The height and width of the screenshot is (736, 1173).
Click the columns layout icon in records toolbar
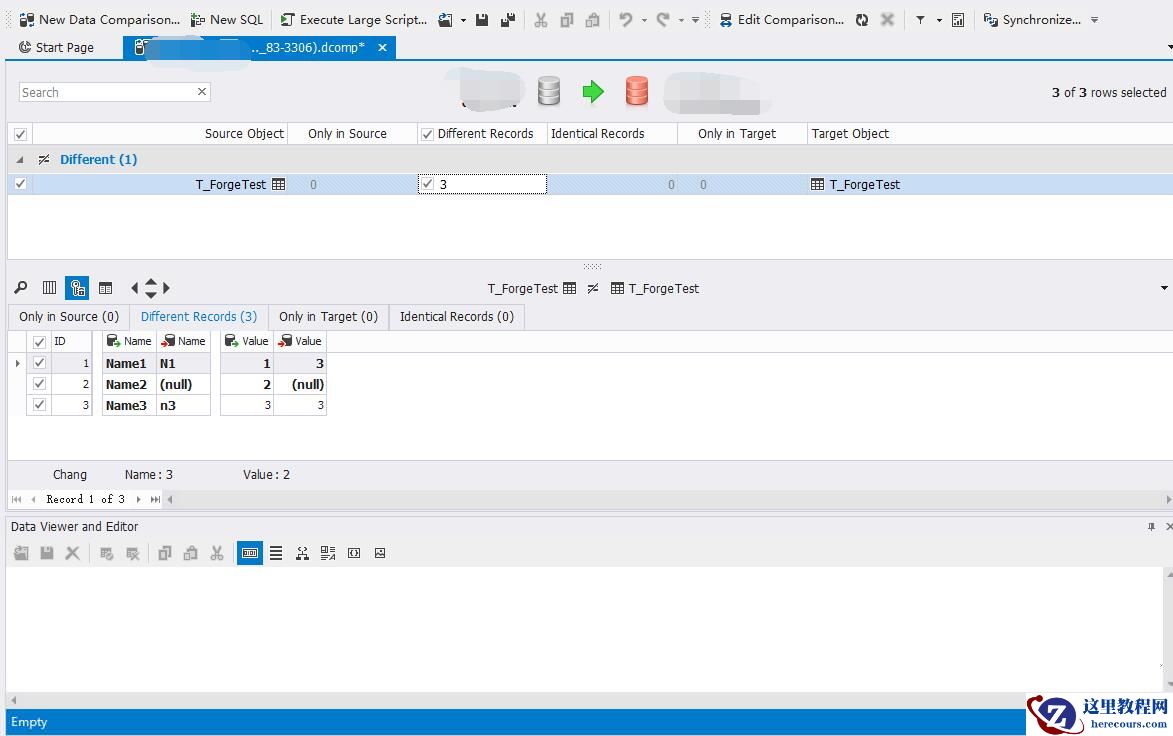pos(49,288)
